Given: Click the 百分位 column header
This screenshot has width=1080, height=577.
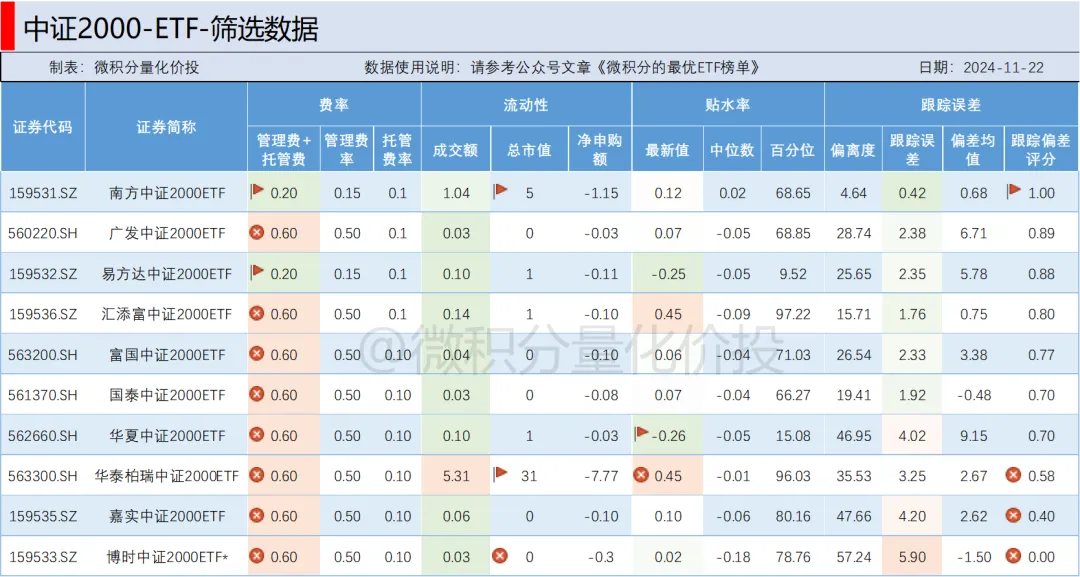Looking at the screenshot, I should [x=792, y=150].
